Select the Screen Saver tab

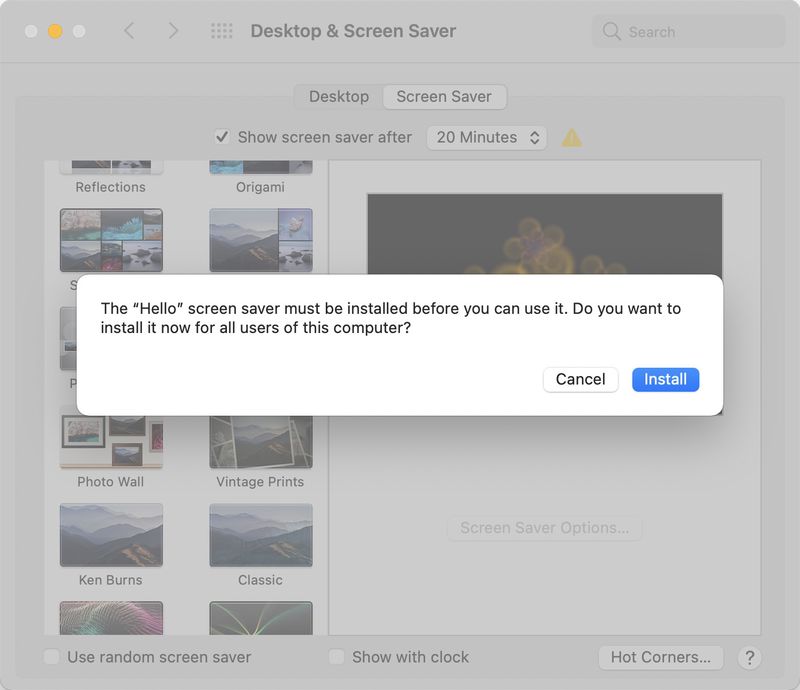point(445,96)
